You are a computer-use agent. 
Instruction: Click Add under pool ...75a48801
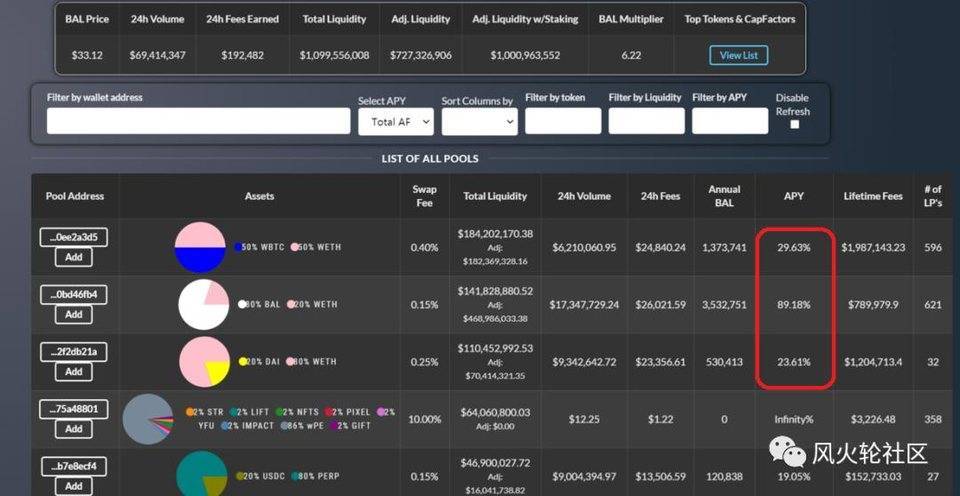(x=74, y=429)
